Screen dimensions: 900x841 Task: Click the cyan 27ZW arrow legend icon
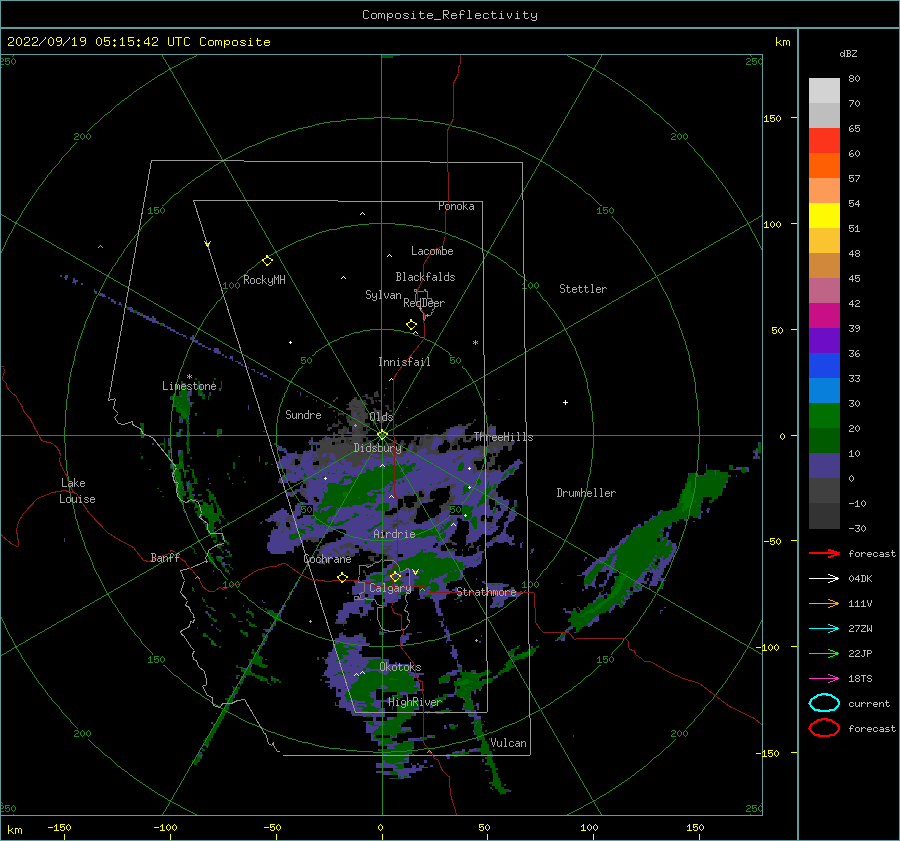click(x=824, y=629)
